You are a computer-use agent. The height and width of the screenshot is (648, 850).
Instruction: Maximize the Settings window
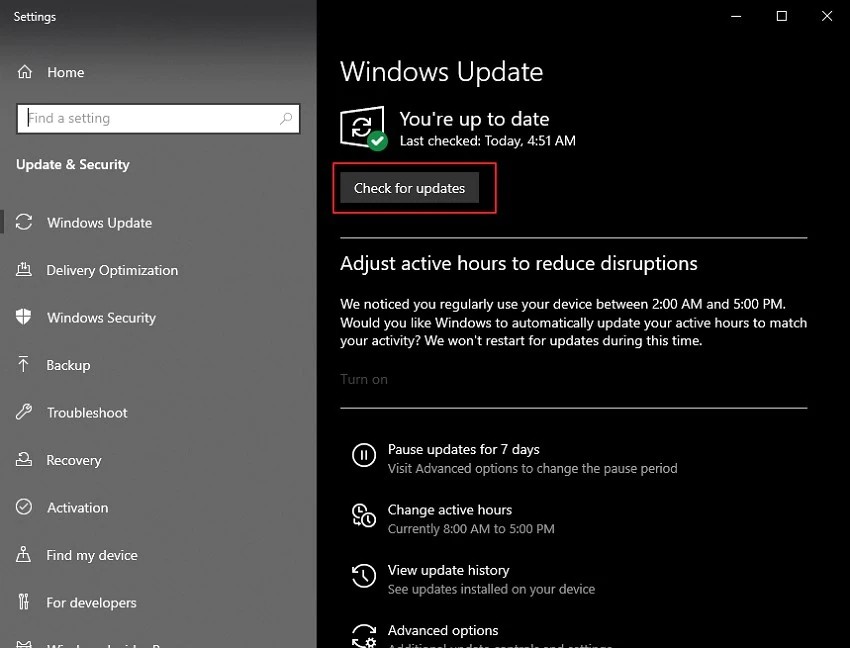[782, 16]
